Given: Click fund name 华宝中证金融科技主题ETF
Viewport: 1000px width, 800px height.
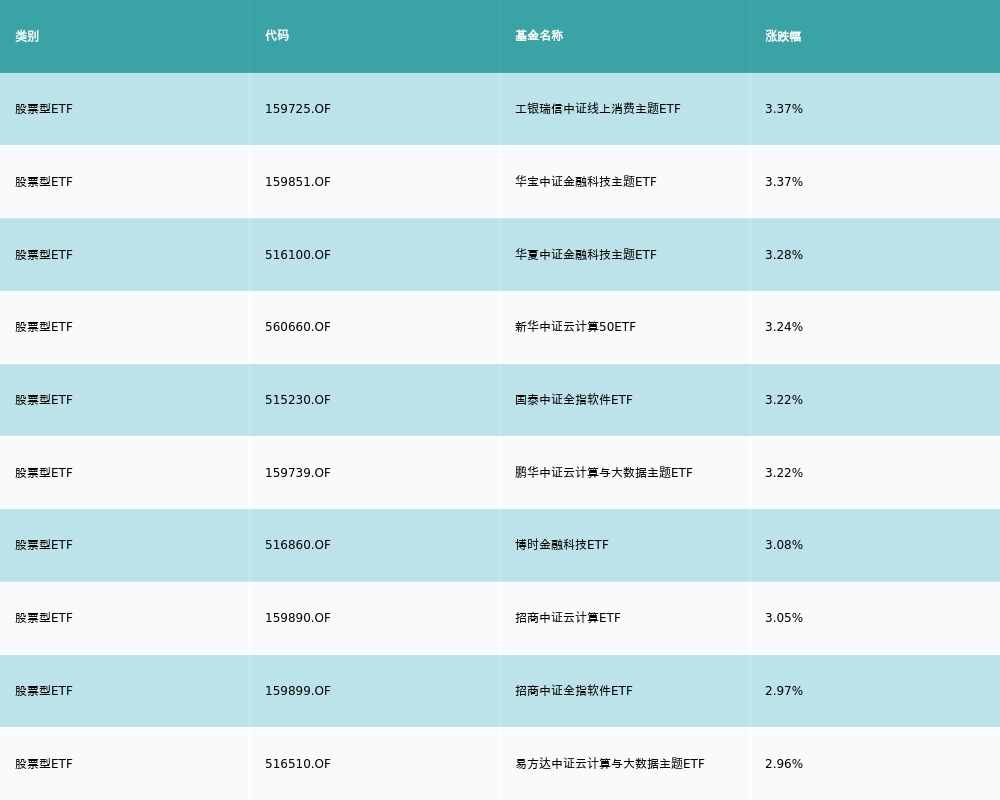Looking at the screenshot, I should point(585,182).
